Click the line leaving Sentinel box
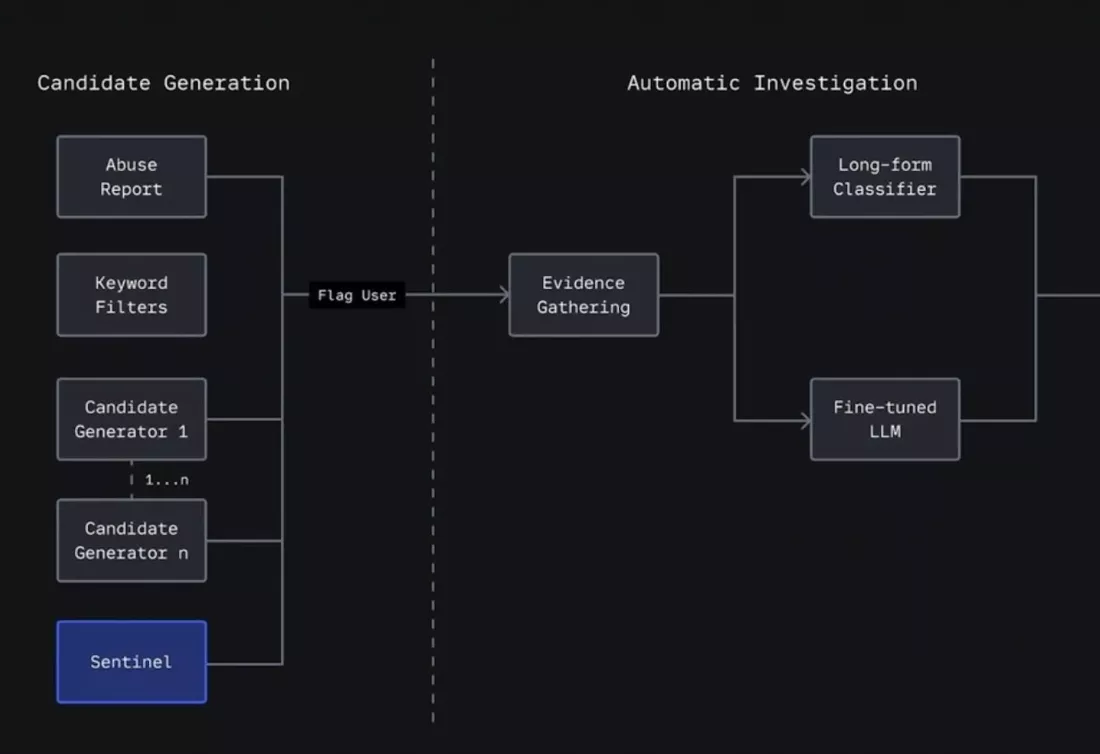 click(x=244, y=663)
